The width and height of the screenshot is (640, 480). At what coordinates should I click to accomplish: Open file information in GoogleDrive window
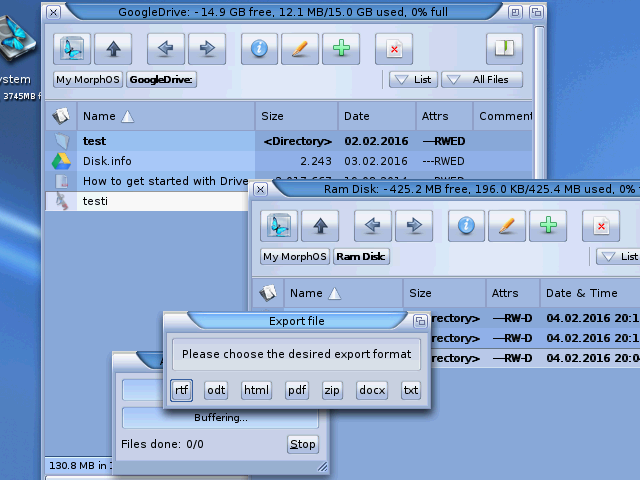pos(259,49)
